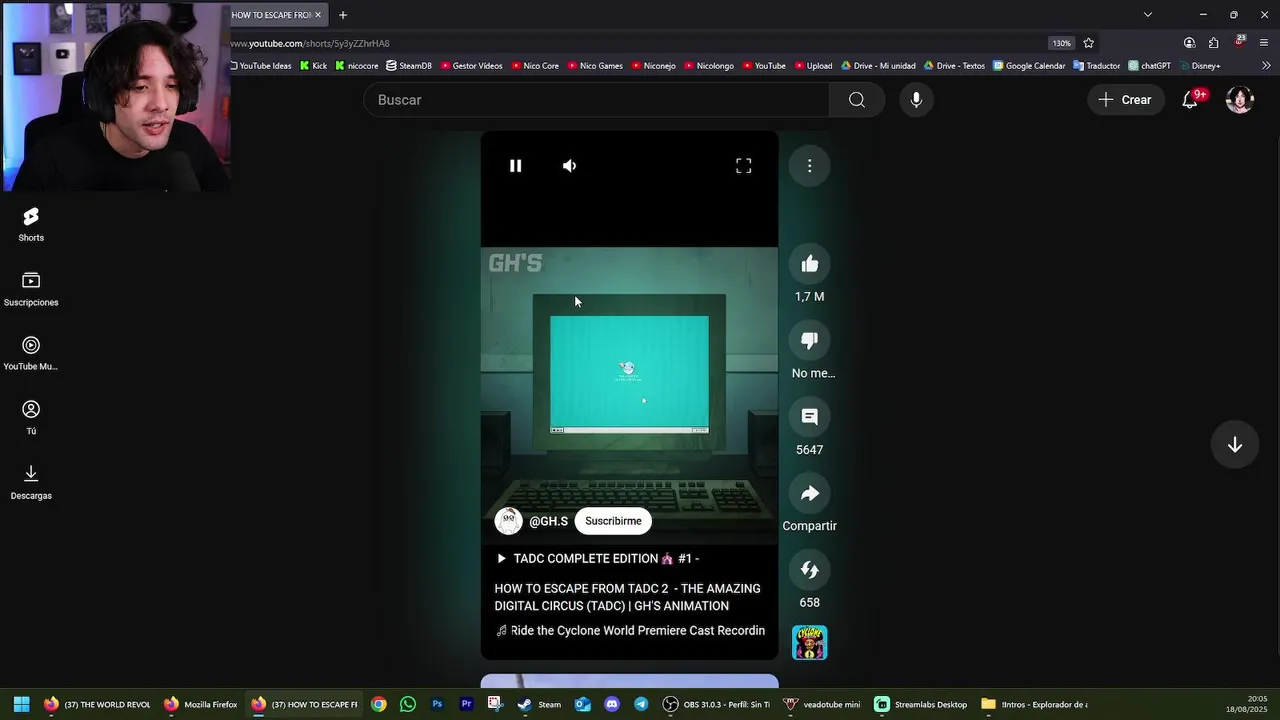This screenshot has height=720, width=1280.
Task: Open the Kick bookmark
Action: (314, 66)
